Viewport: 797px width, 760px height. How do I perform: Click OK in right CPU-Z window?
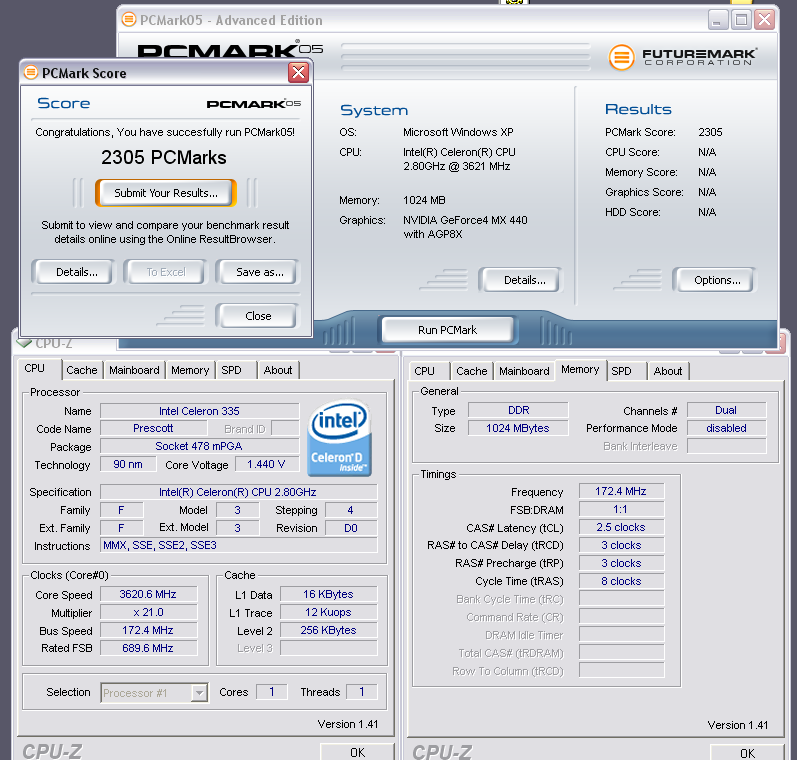click(x=747, y=753)
